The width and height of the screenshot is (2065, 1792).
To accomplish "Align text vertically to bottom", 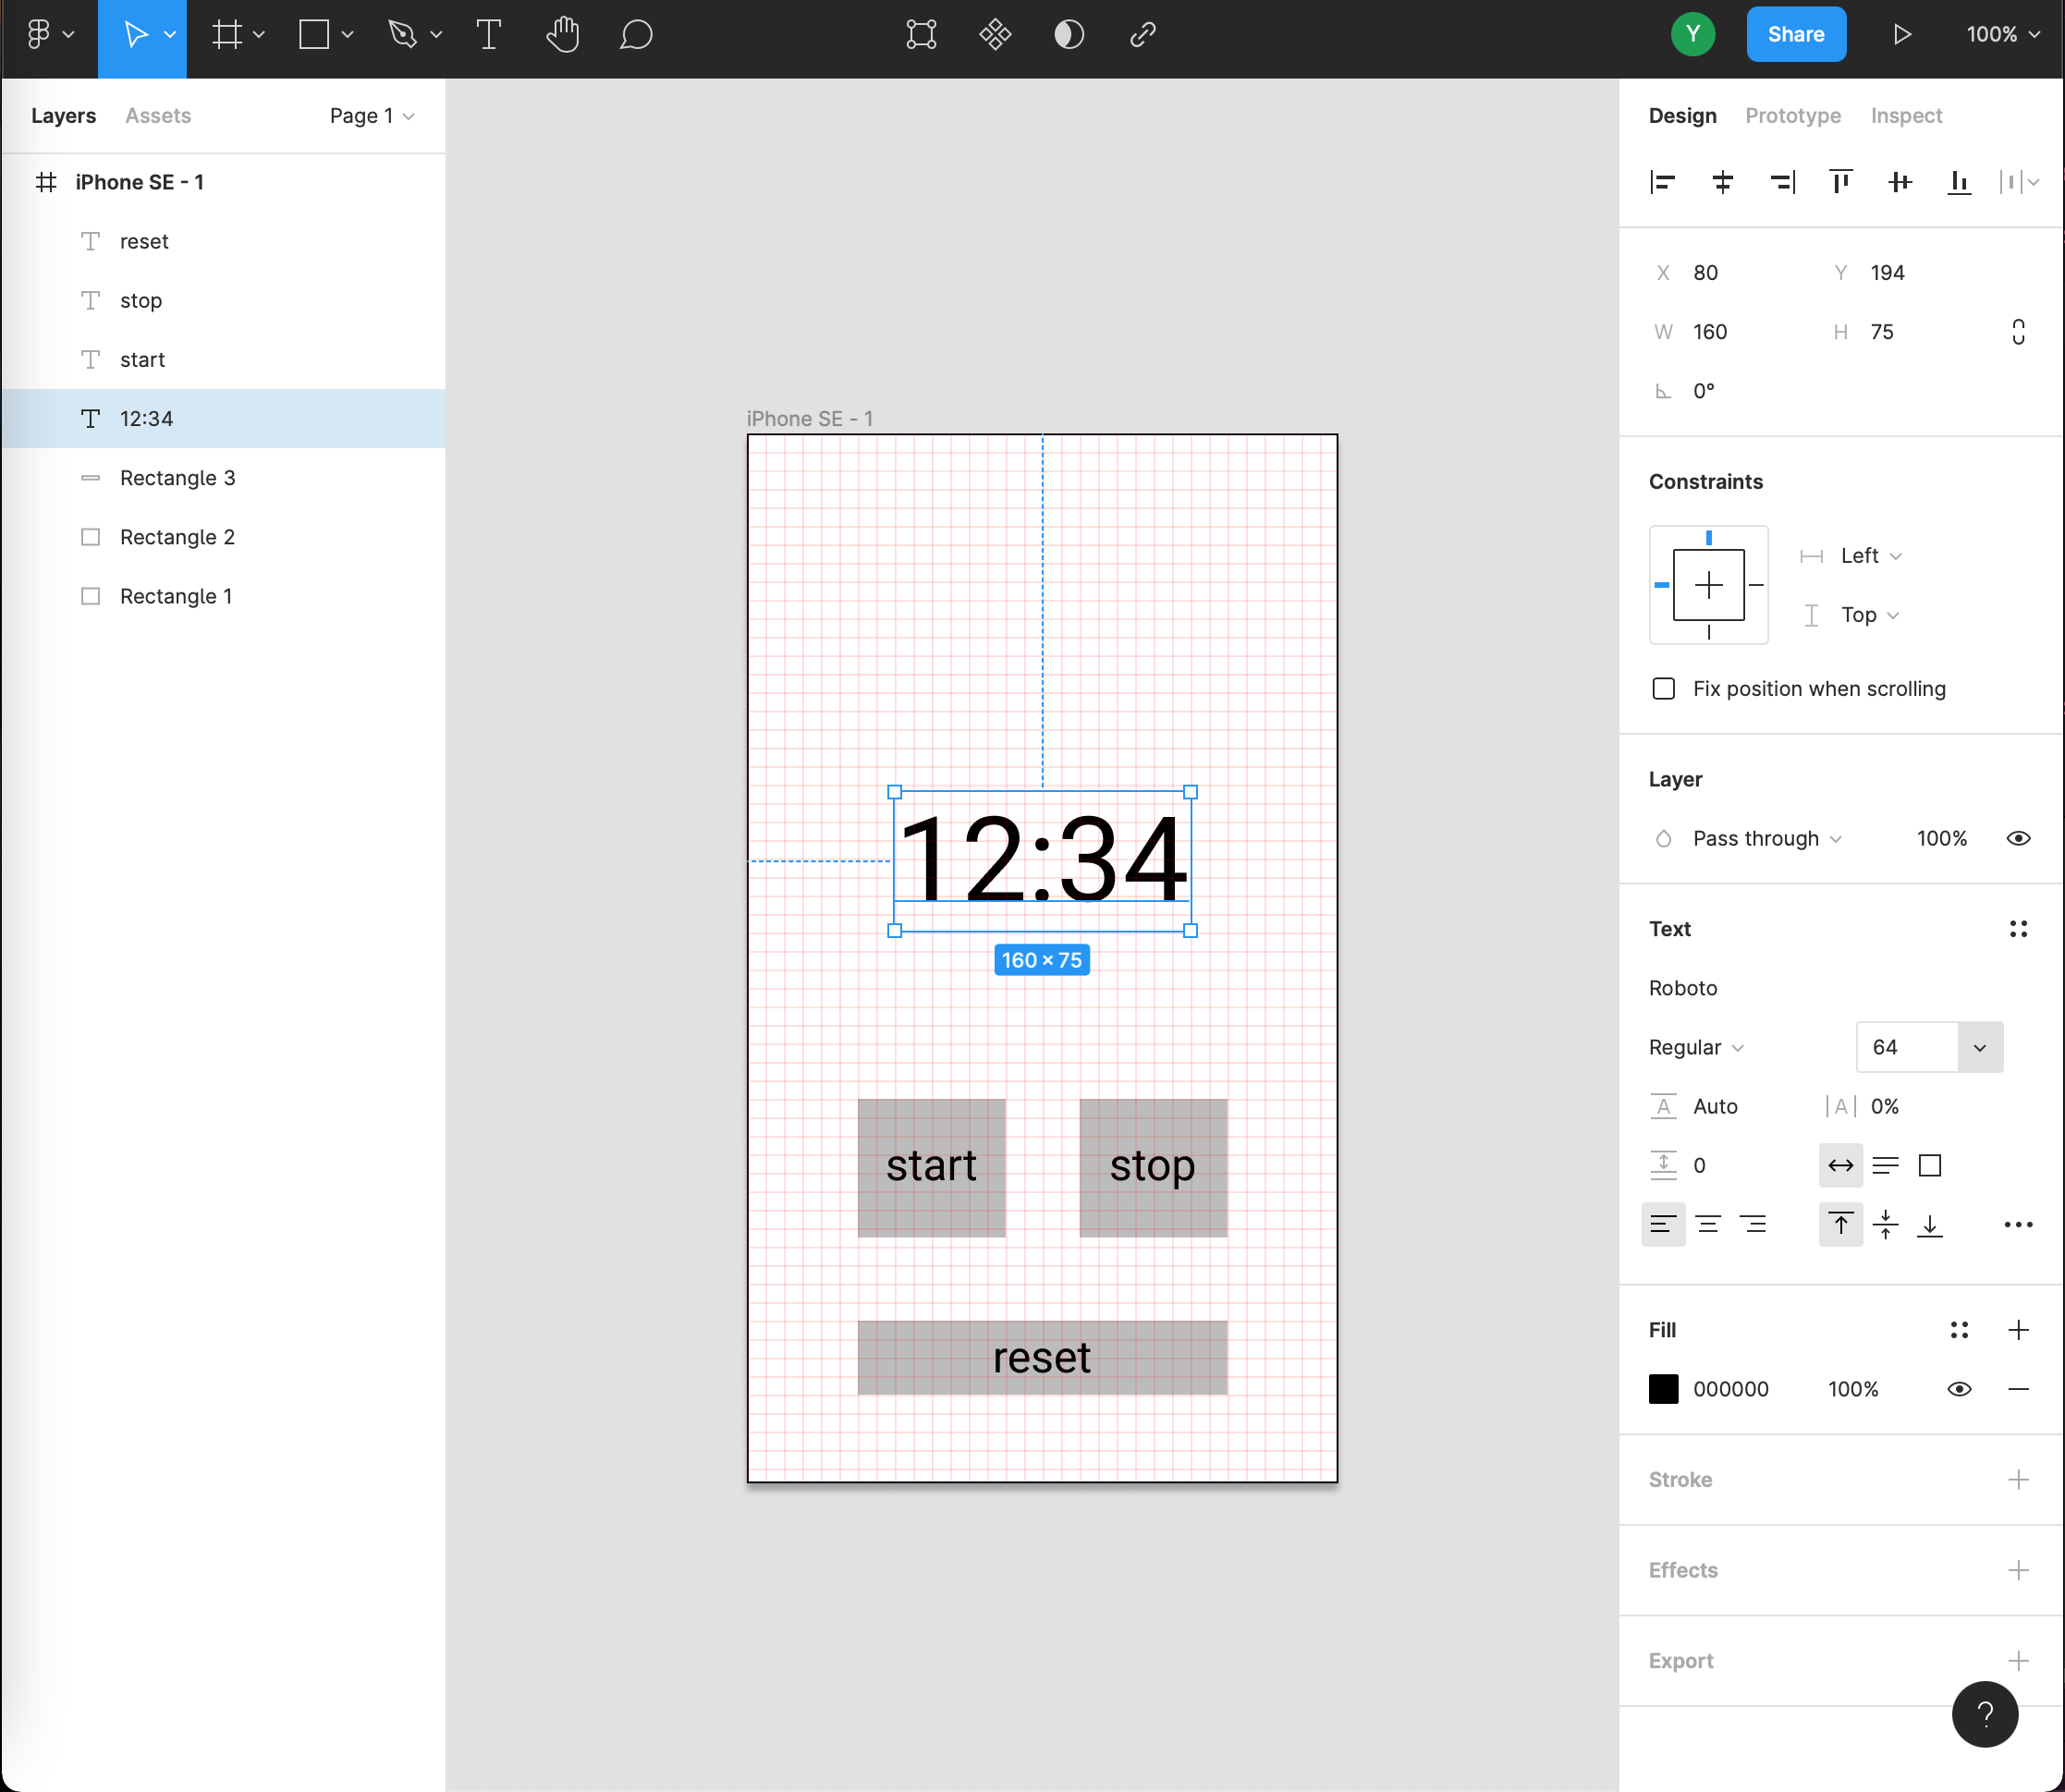I will pyautogui.click(x=1929, y=1224).
